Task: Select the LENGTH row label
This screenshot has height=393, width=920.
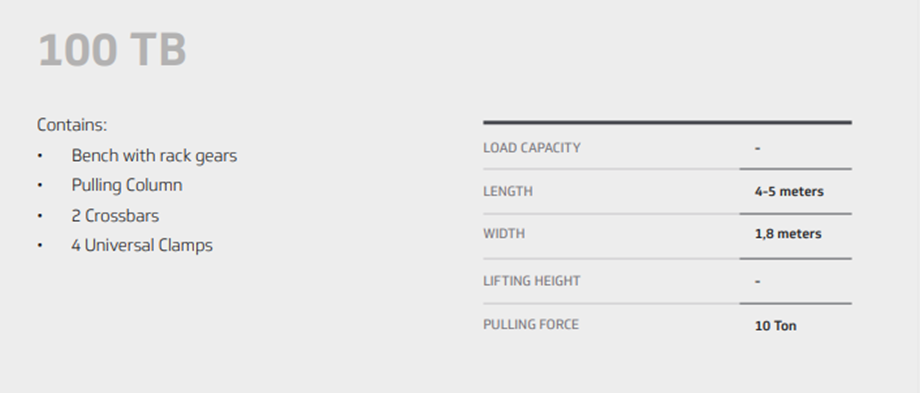Action: pos(508,191)
